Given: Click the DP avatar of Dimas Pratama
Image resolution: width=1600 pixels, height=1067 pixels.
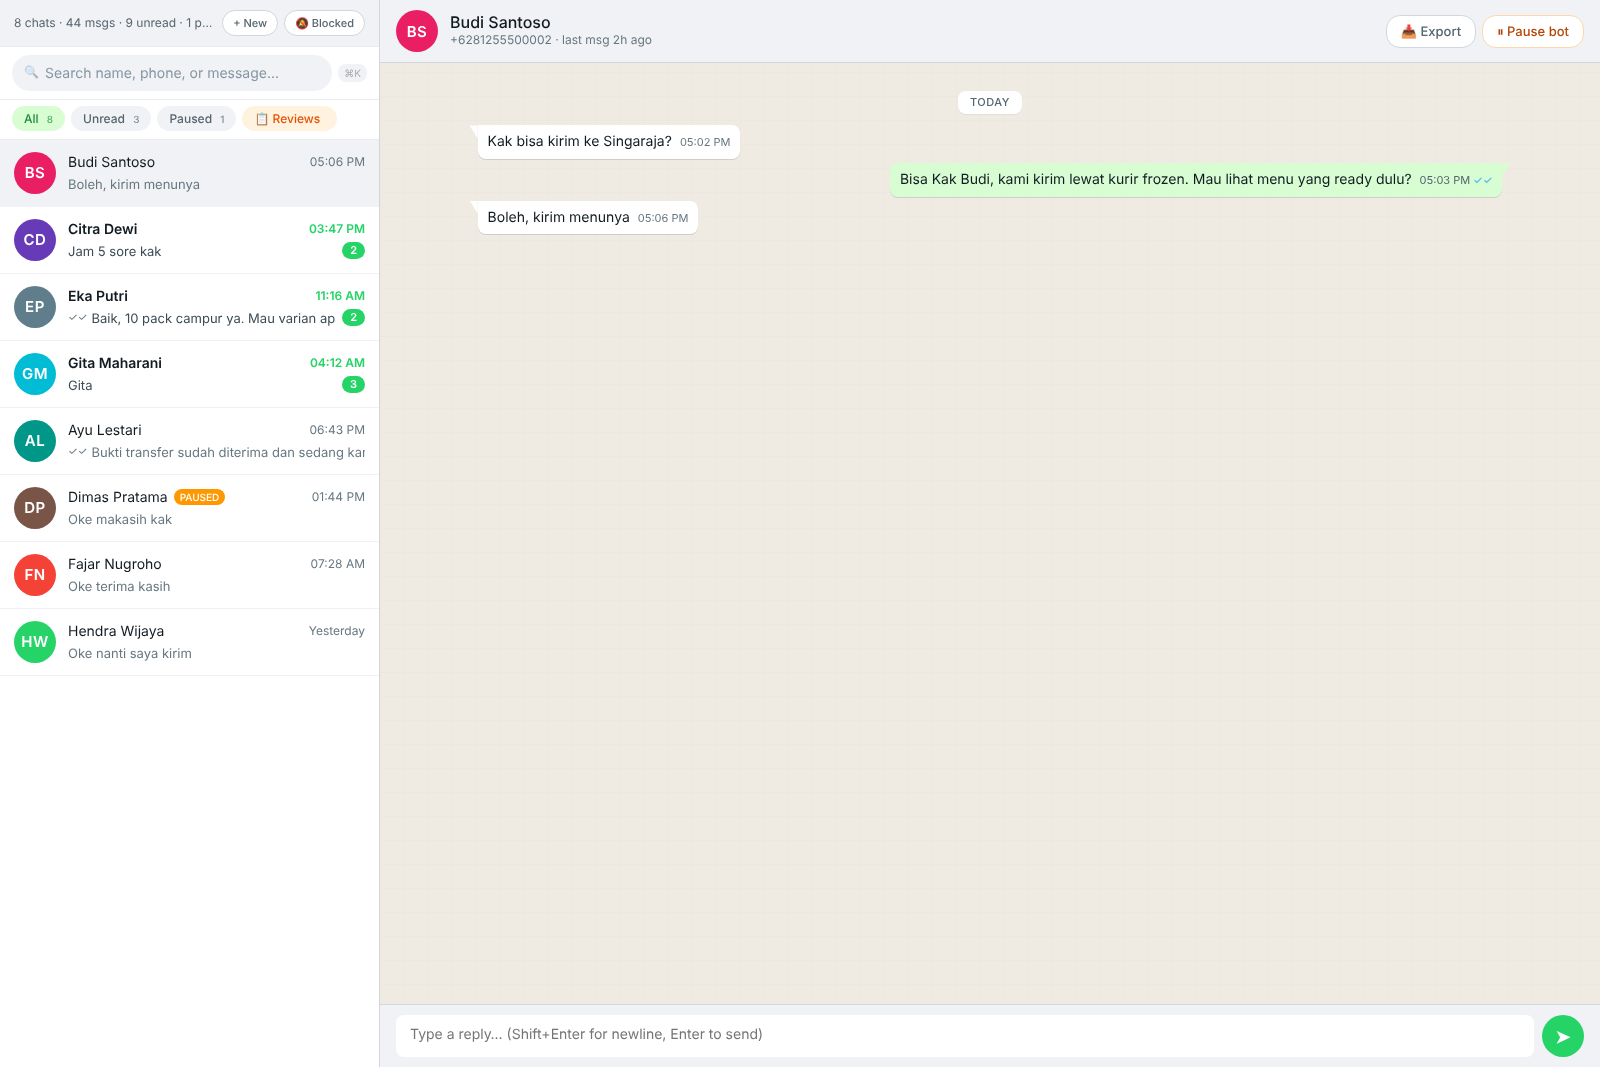Looking at the screenshot, I should pyautogui.click(x=35, y=508).
